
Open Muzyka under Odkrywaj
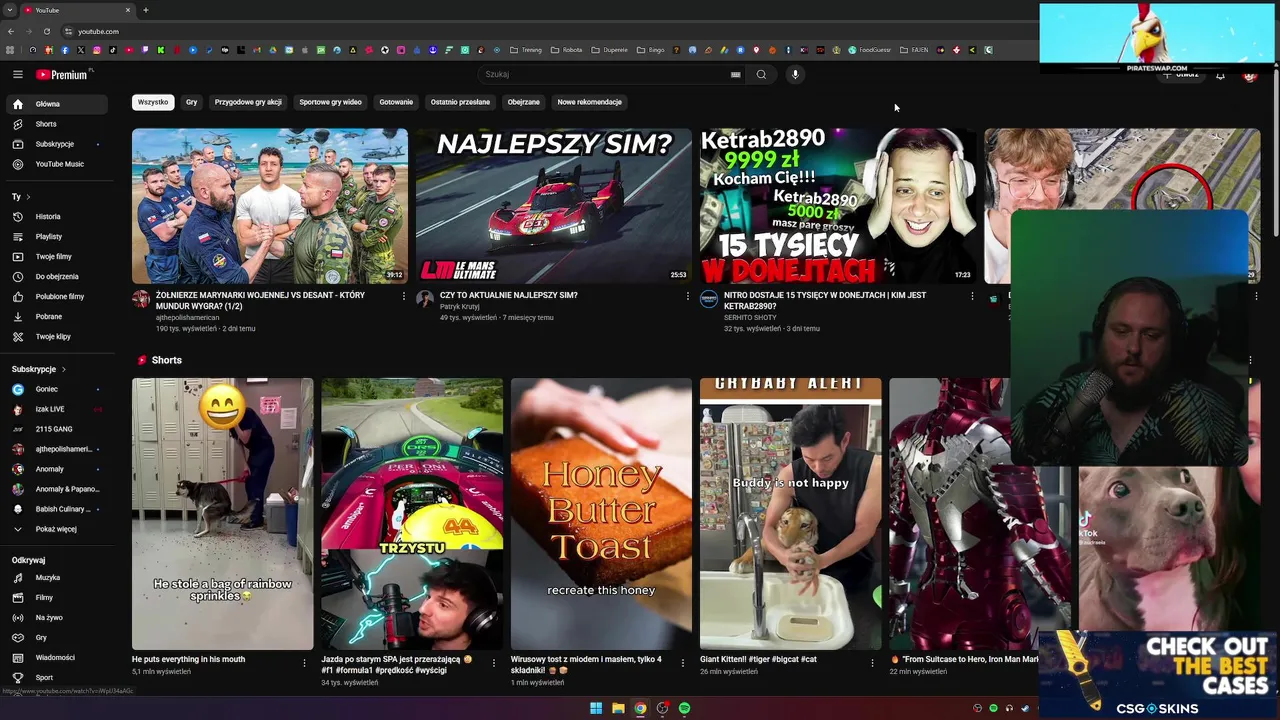tap(57, 577)
